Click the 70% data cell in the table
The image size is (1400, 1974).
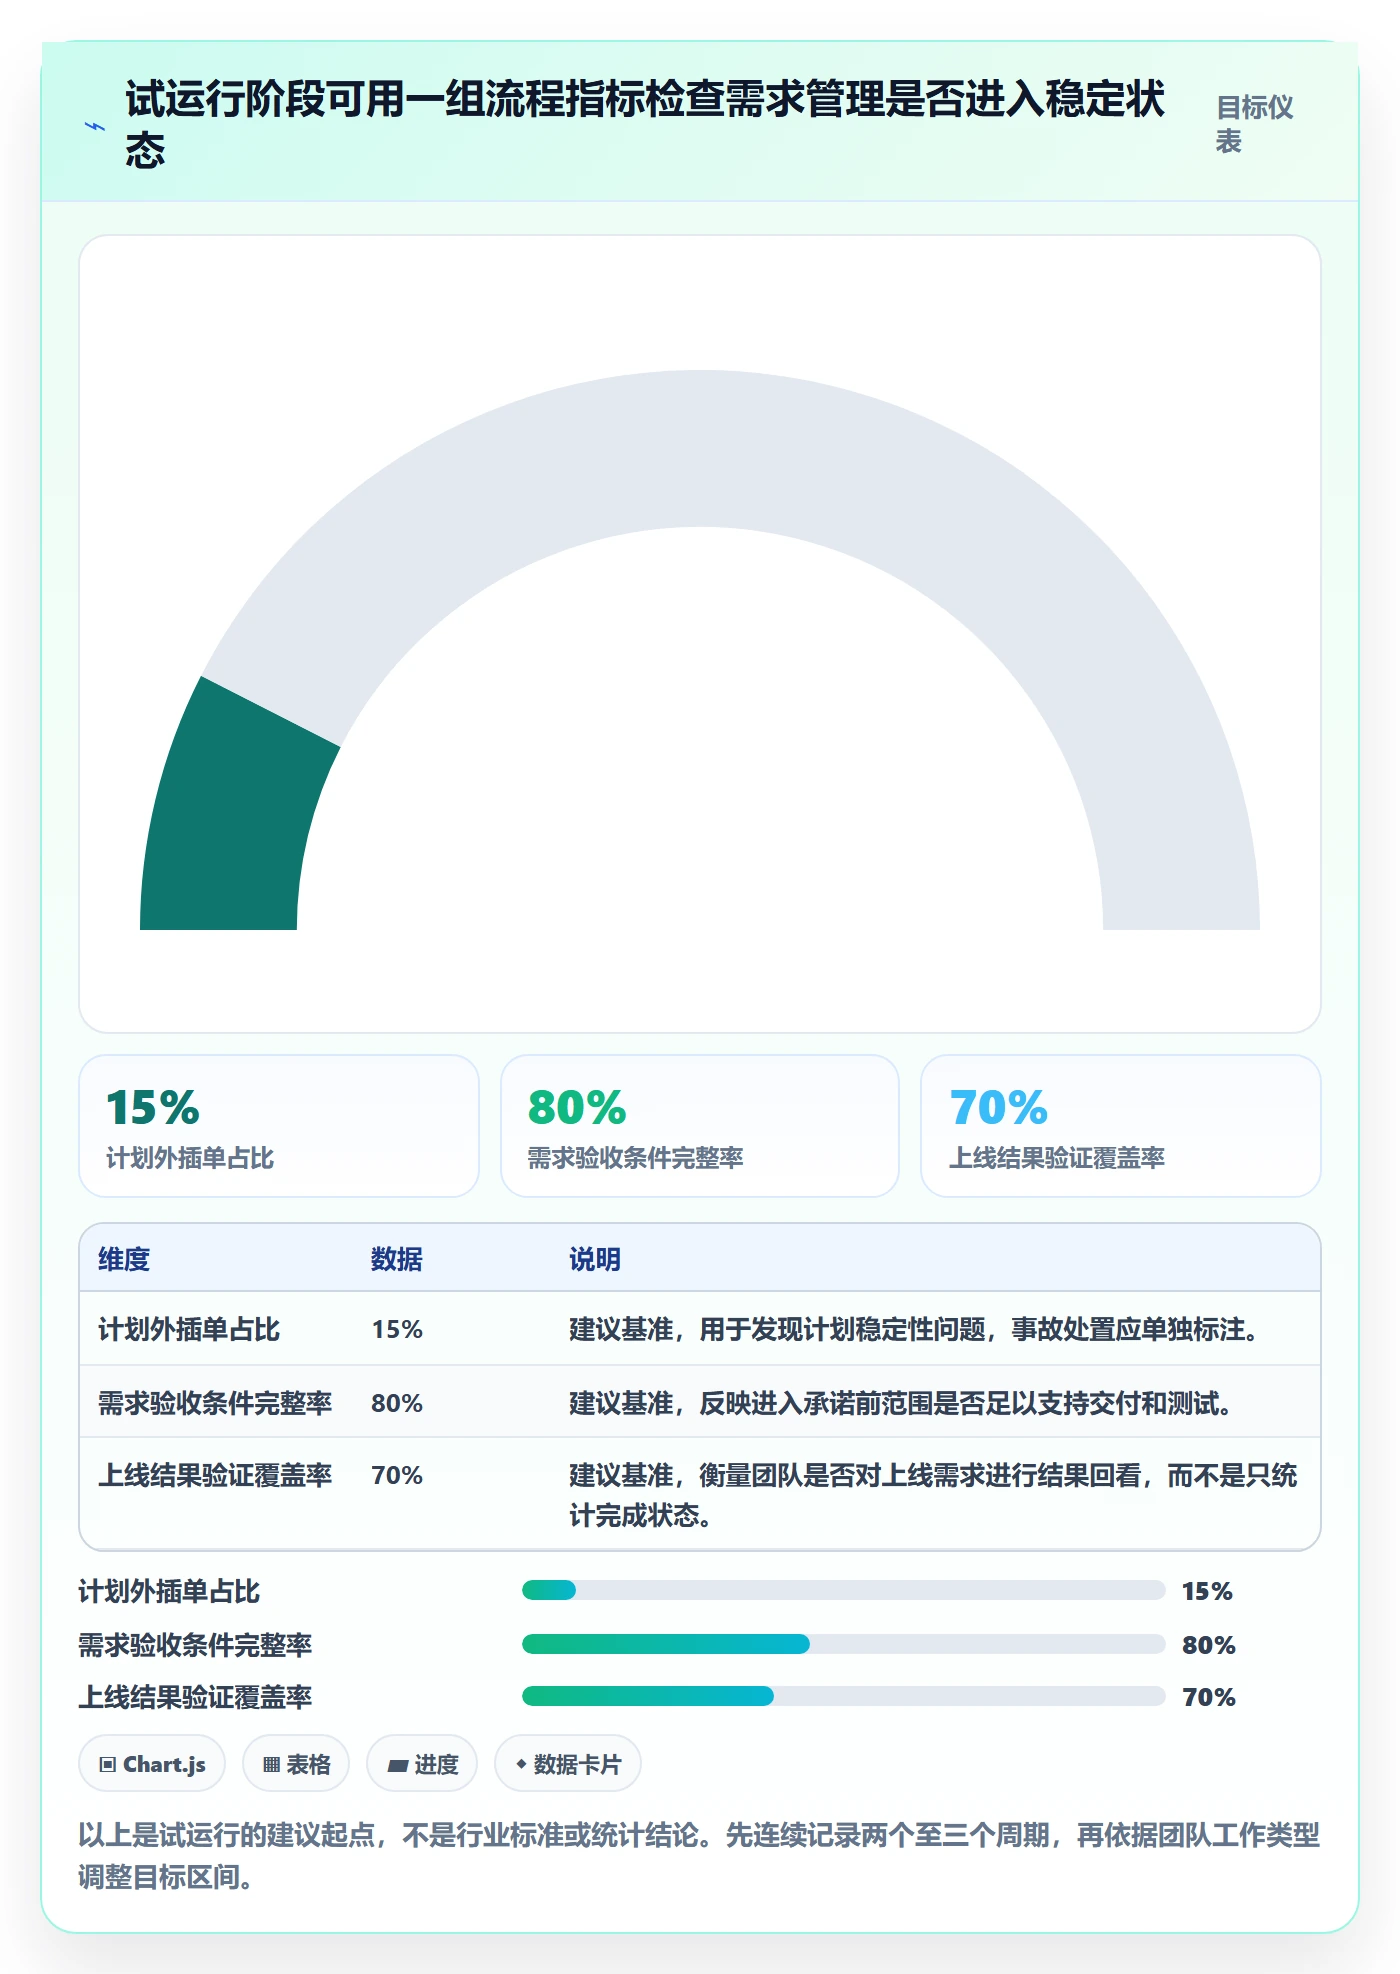397,1475
